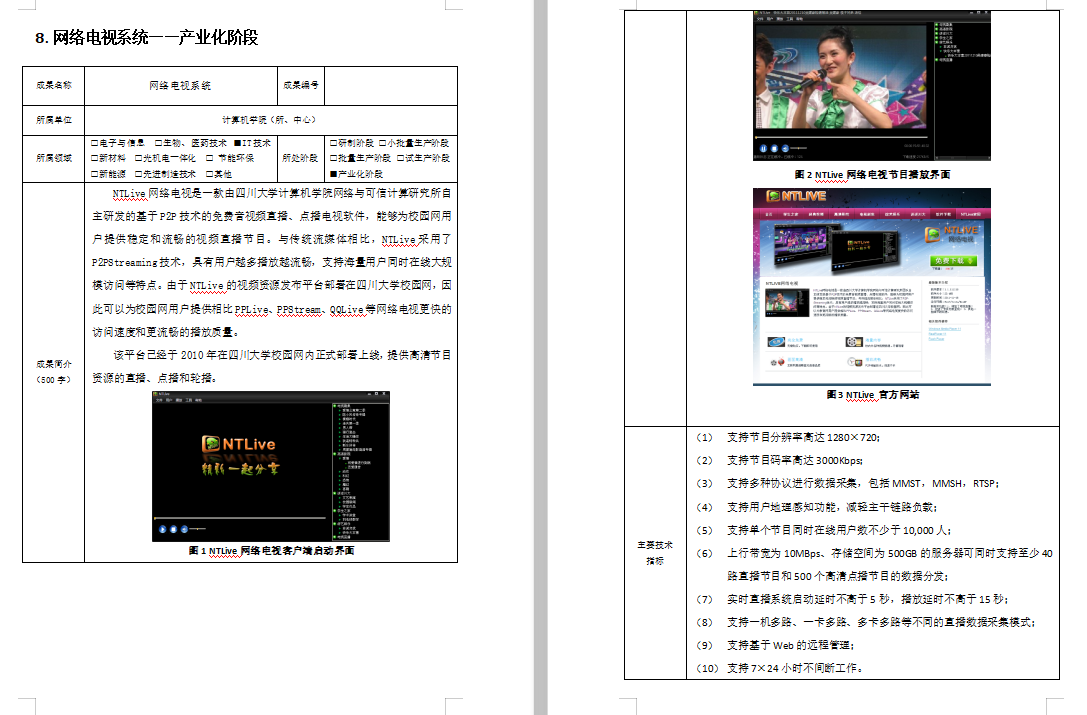1087x715 pixels.
Task: Check the 新能源 checkbox
Action: coord(94,173)
